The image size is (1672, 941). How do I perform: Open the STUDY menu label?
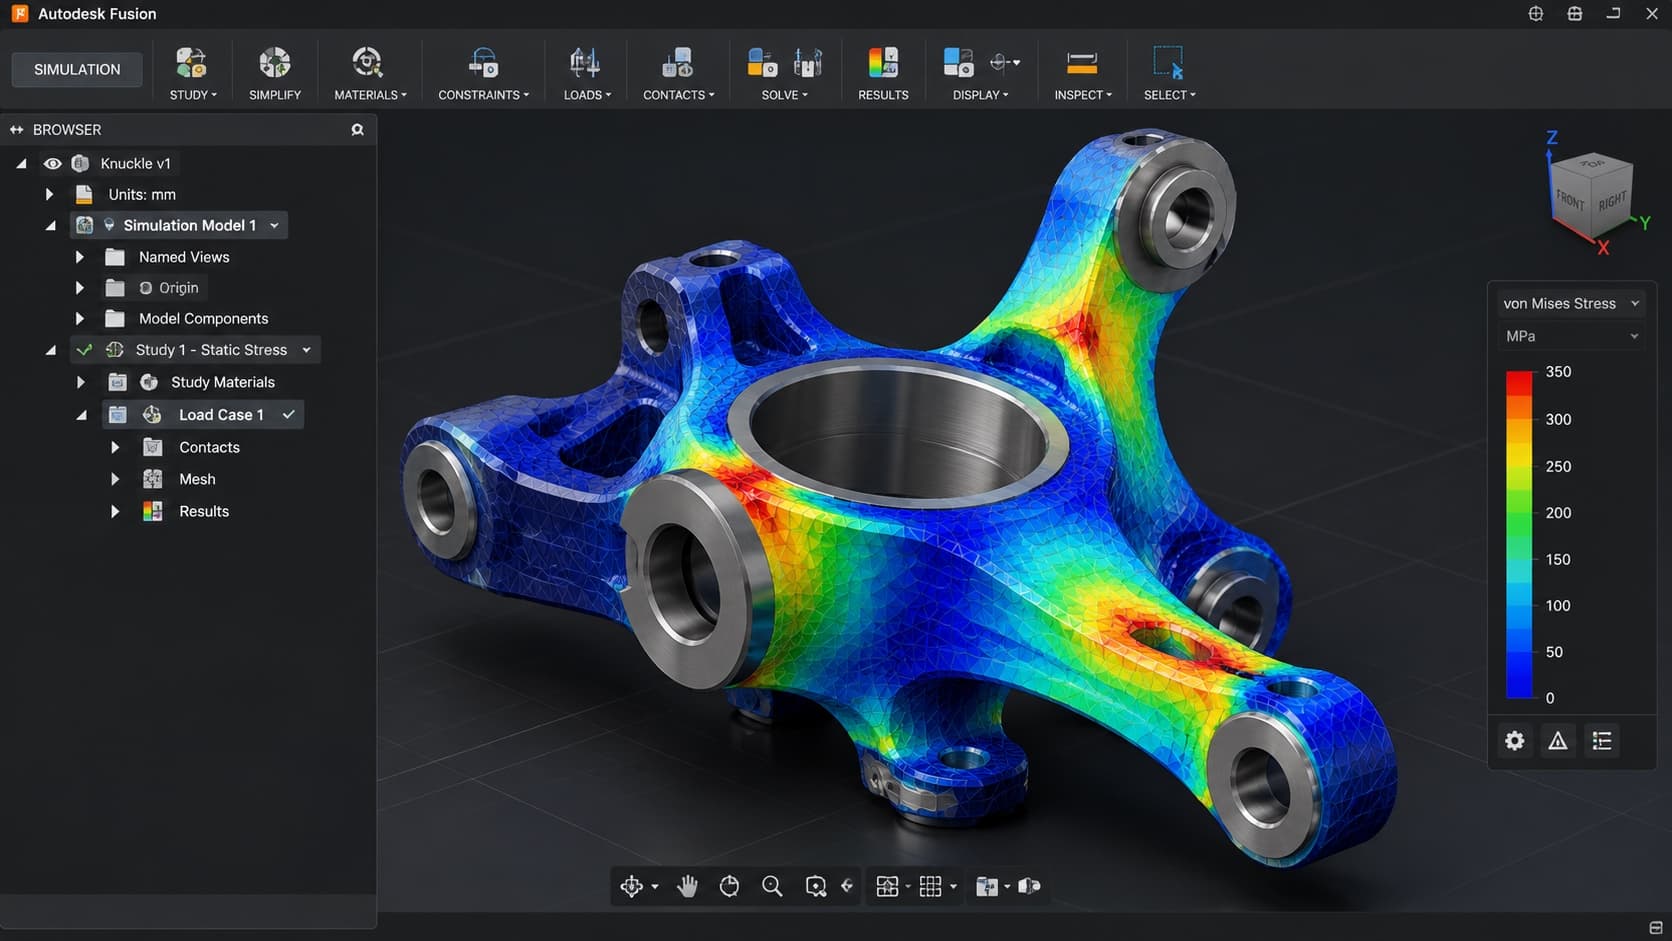tap(193, 95)
